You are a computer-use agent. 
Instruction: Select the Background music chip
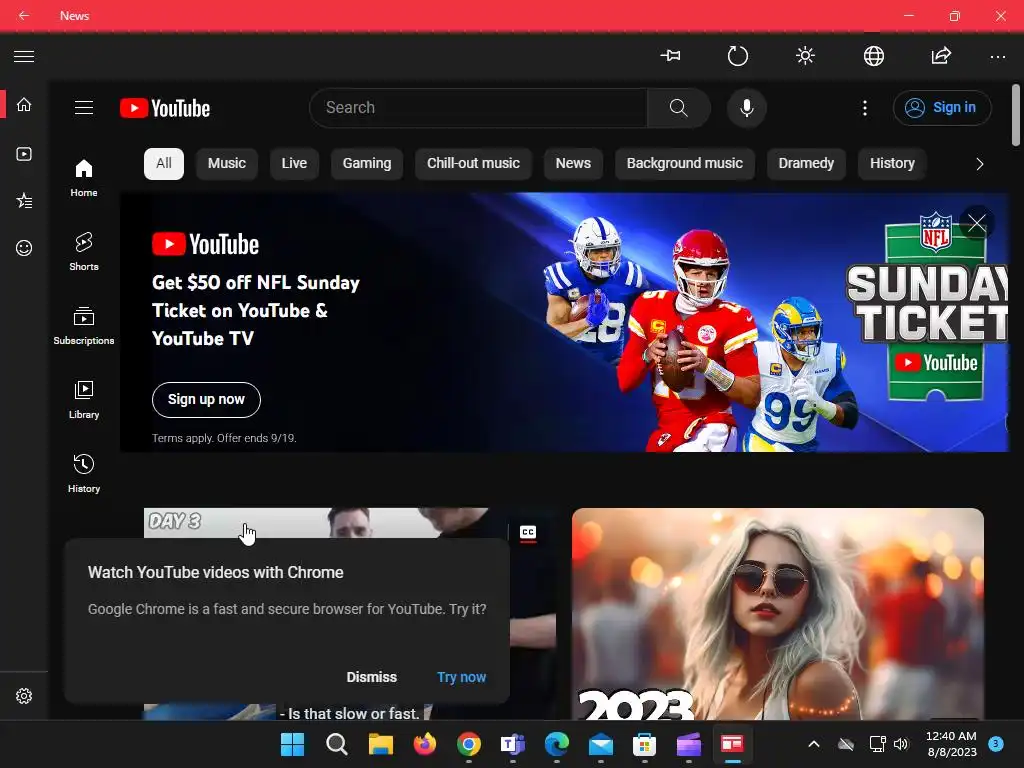coord(684,163)
